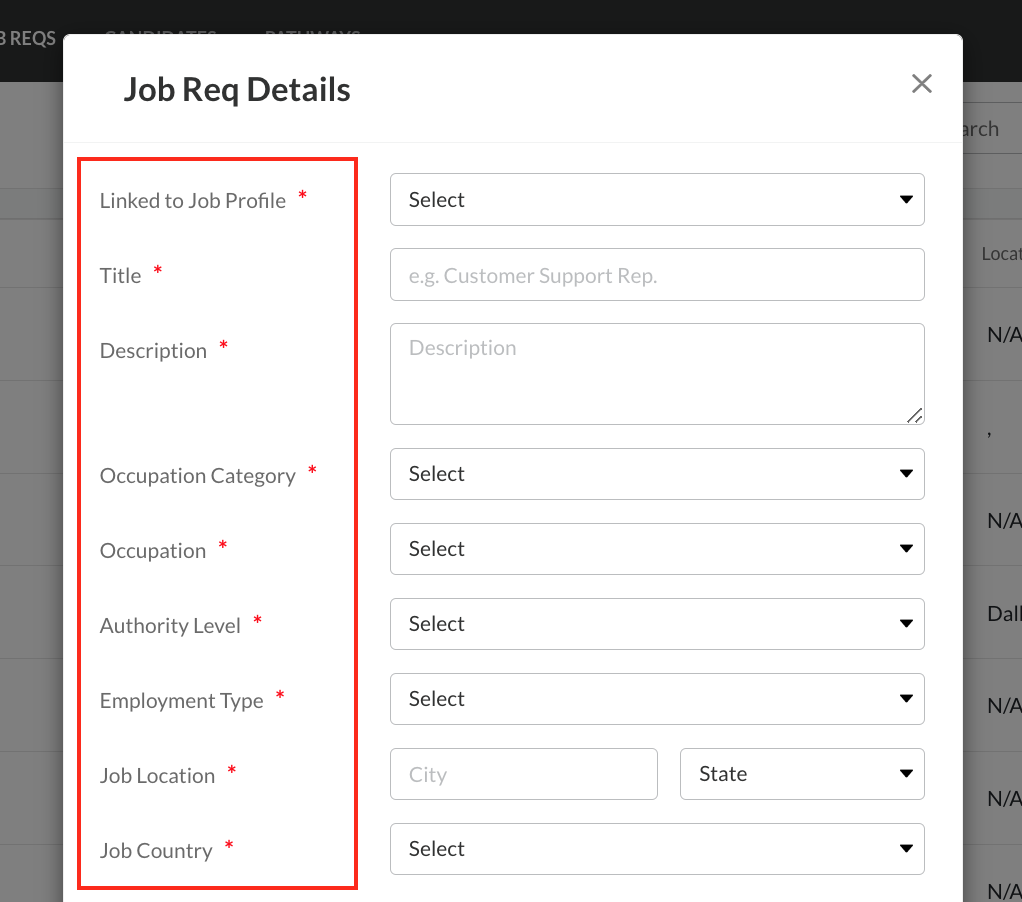The width and height of the screenshot is (1022, 902).
Task: Open the Employment Type dropdown
Action: pos(657,698)
